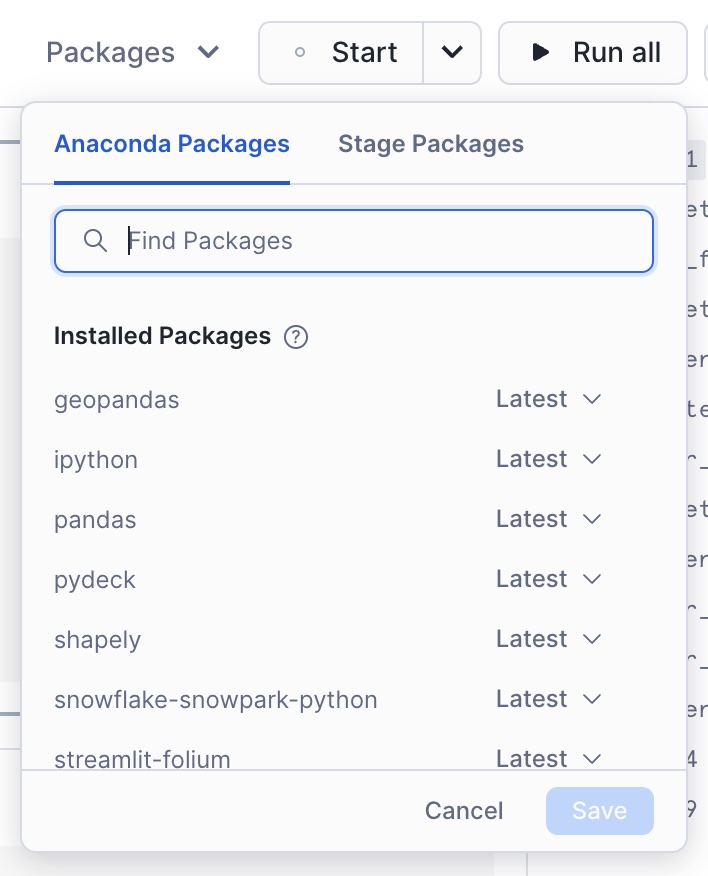Click the play icon on Run all

[540, 52]
